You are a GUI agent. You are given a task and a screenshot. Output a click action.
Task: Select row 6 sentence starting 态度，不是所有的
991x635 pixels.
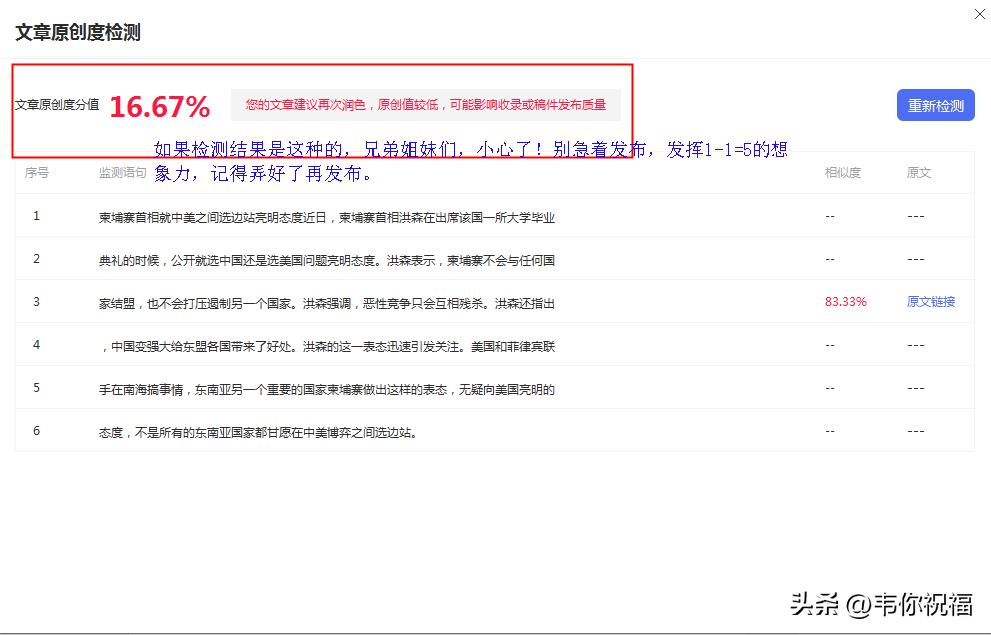pyautogui.click(x=258, y=433)
